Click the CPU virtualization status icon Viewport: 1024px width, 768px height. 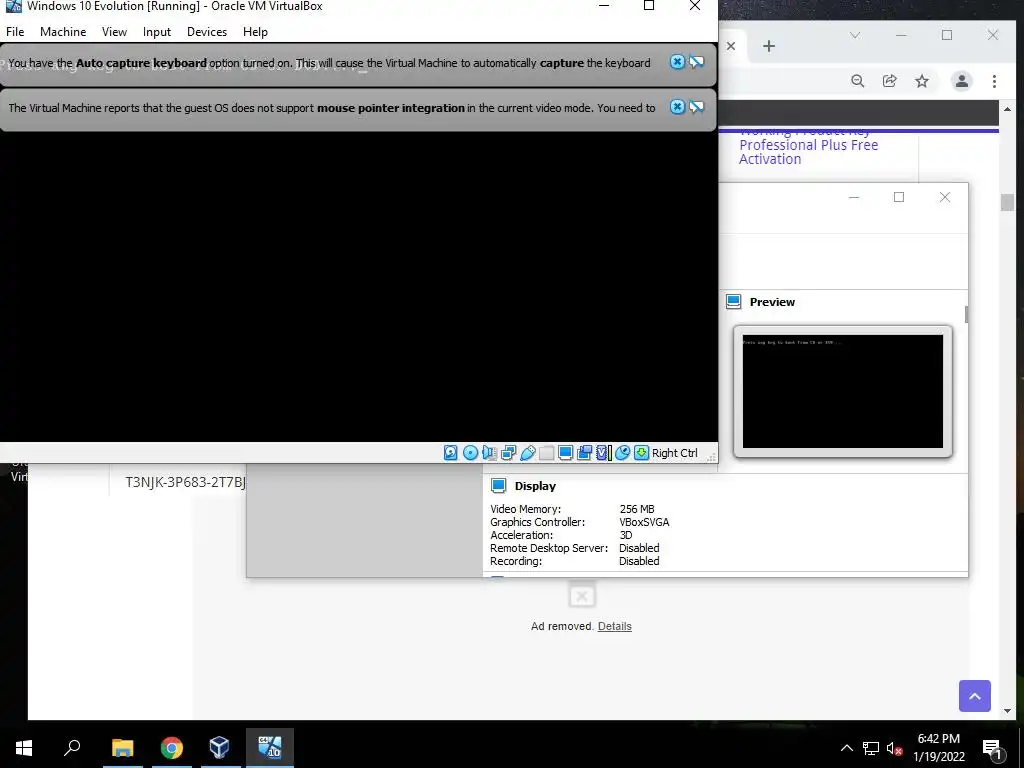(603, 453)
